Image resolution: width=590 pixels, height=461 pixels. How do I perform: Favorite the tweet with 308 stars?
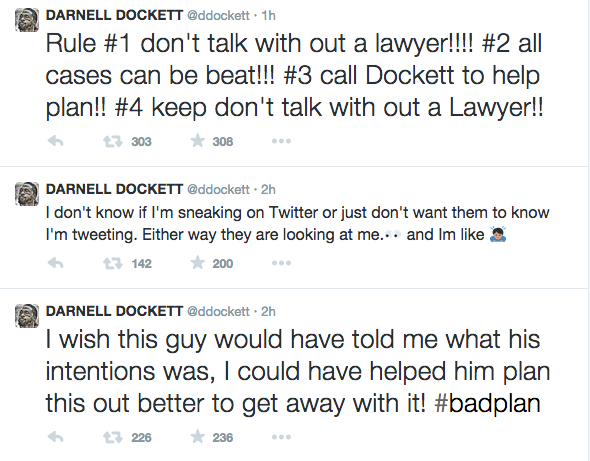point(197,141)
